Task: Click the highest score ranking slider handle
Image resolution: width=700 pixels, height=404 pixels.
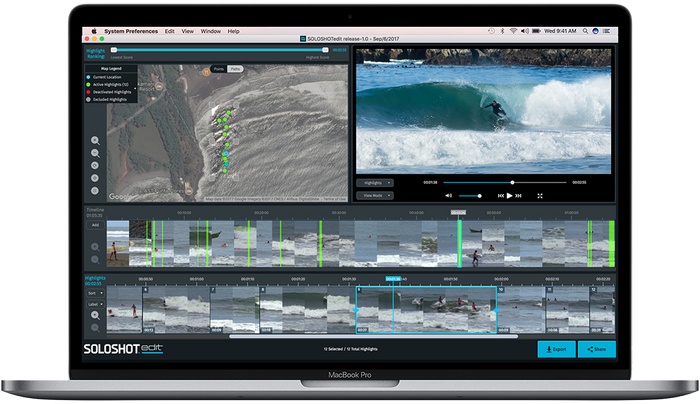Action: pyautogui.click(x=325, y=50)
